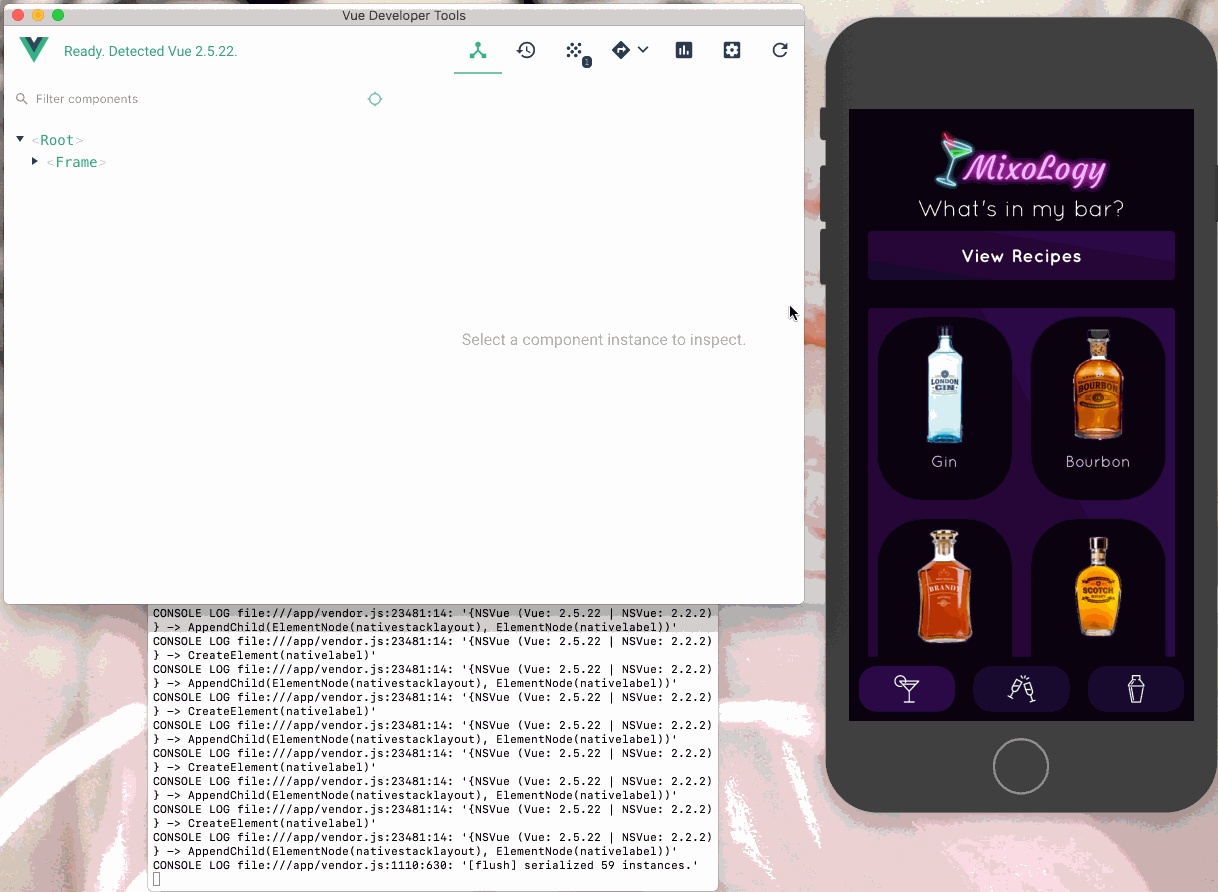Tap the champagne glasses tab icon

1021,689
